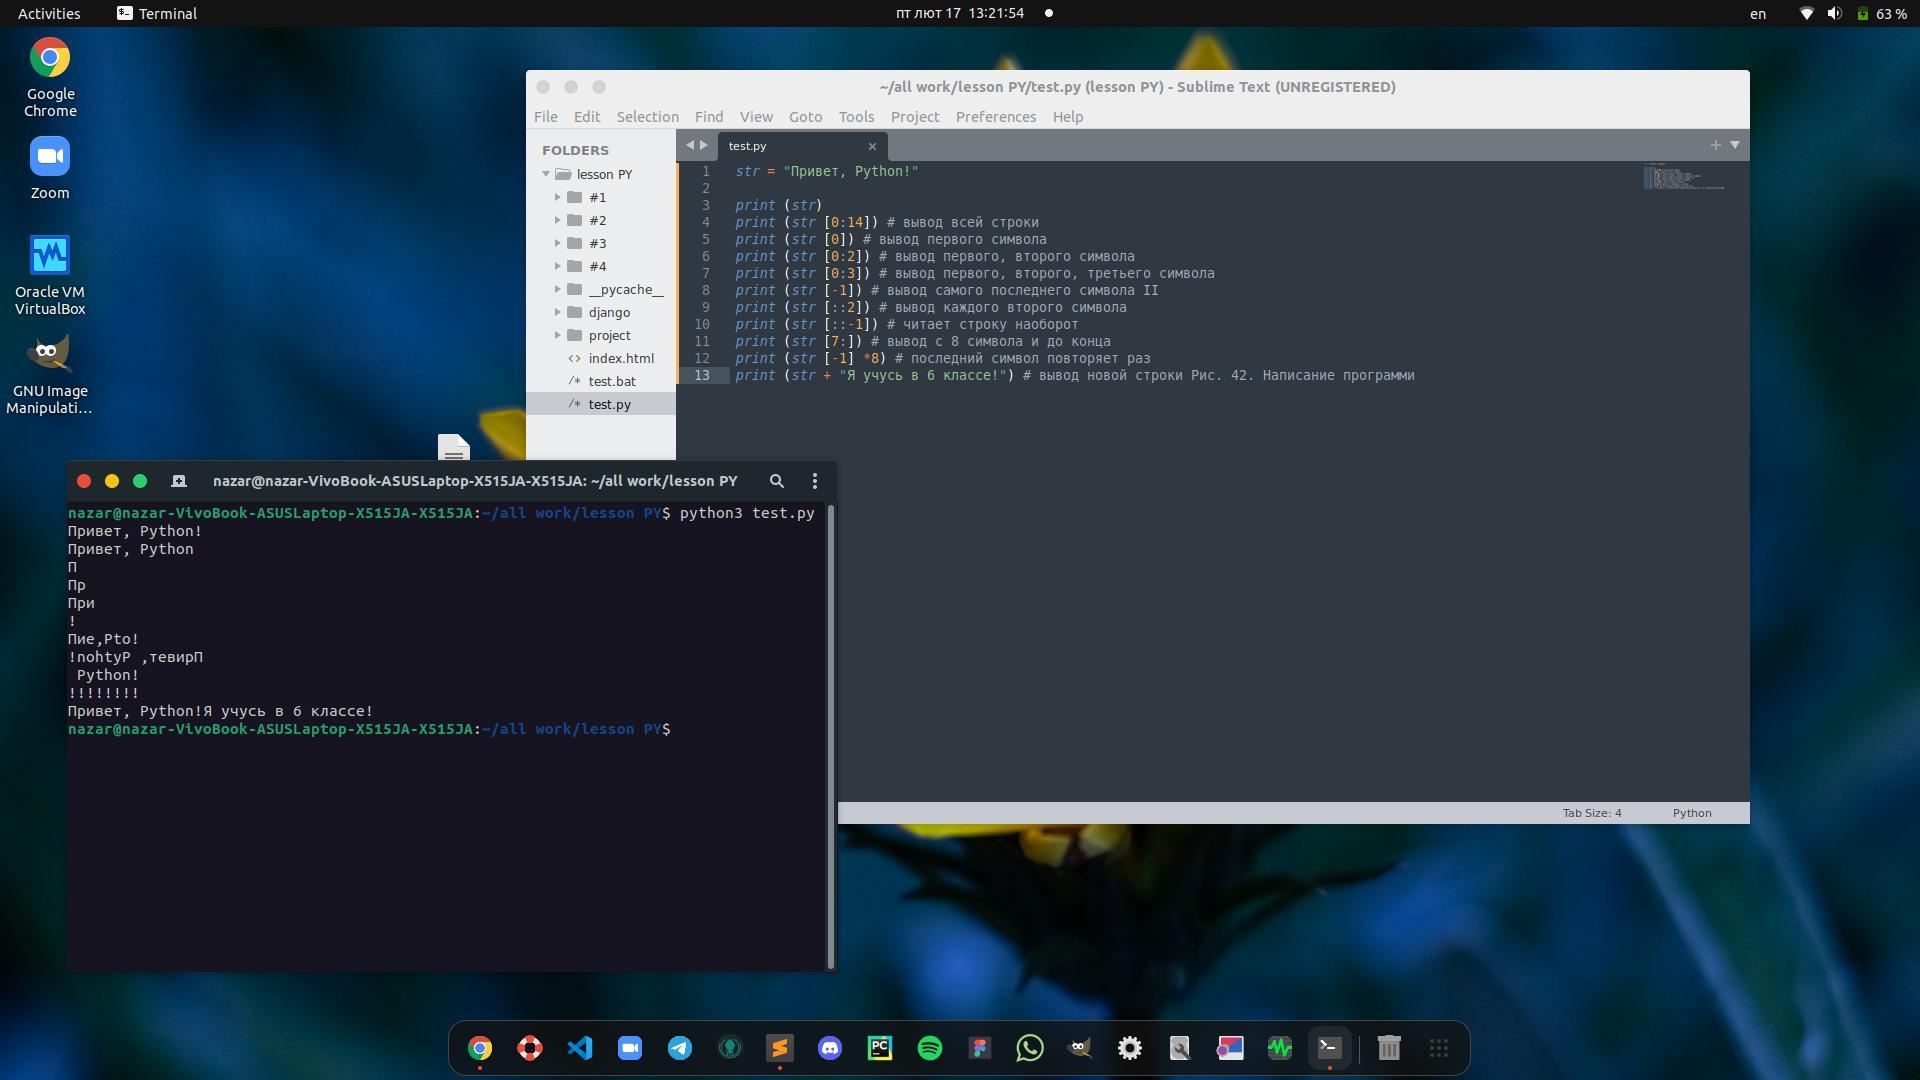Viewport: 1920px width, 1080px height.
Task: Click the terminal search icon
Action: click(x=776, y=481)
